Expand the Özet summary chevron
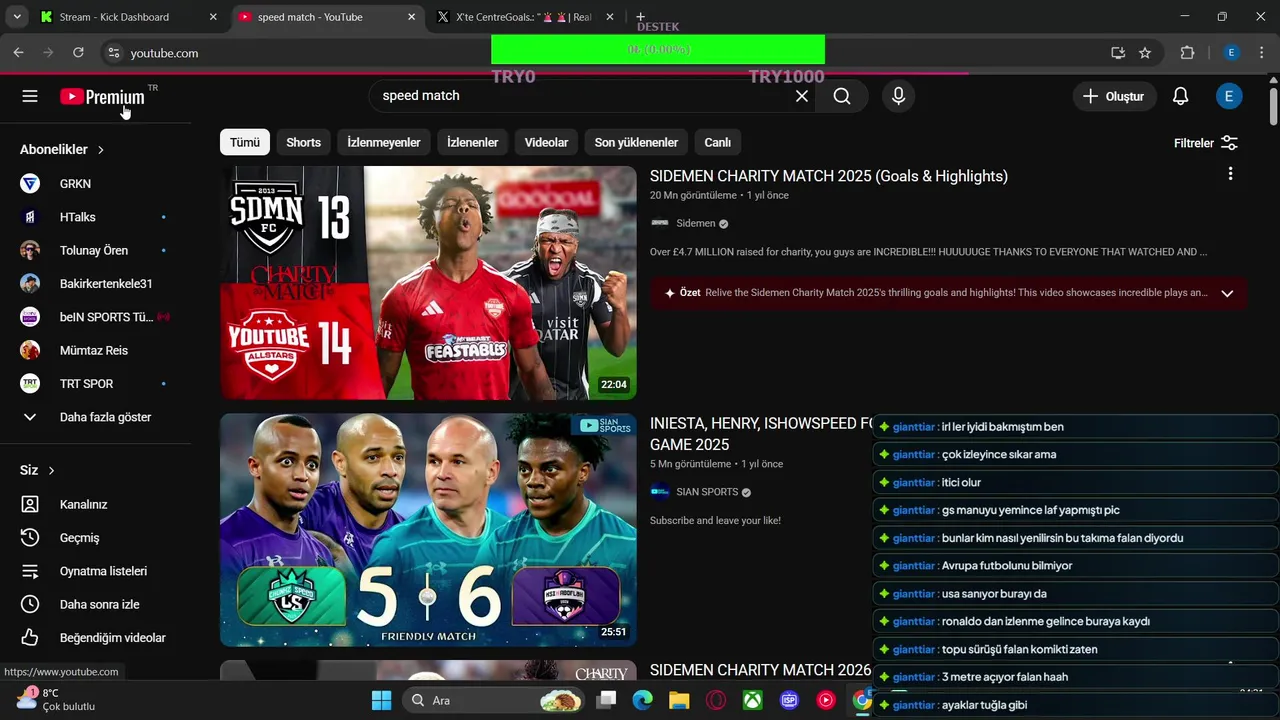Screen dimensions: 1280x720 [x=1227, y=293]
